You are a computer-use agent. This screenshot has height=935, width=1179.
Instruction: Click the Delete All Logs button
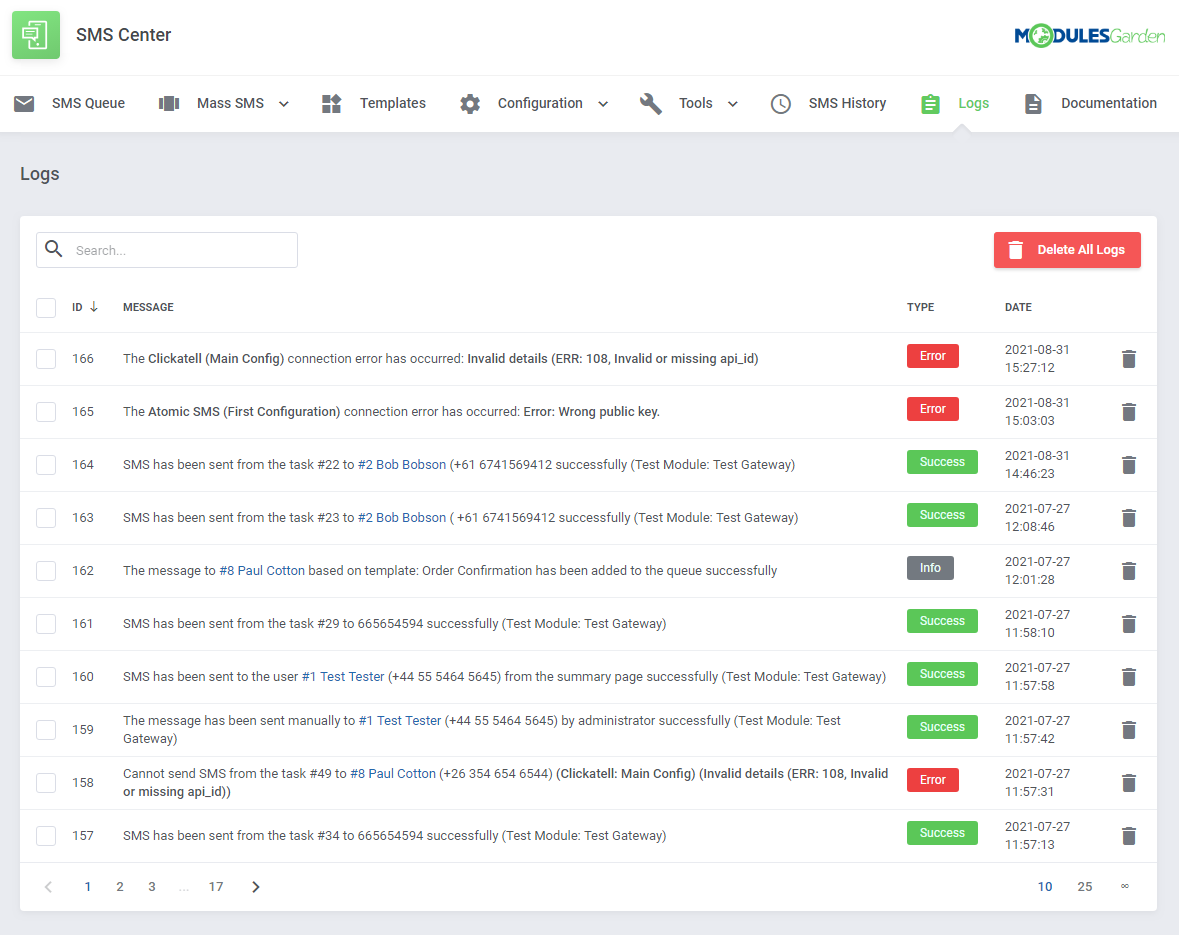coord(1067,250)
